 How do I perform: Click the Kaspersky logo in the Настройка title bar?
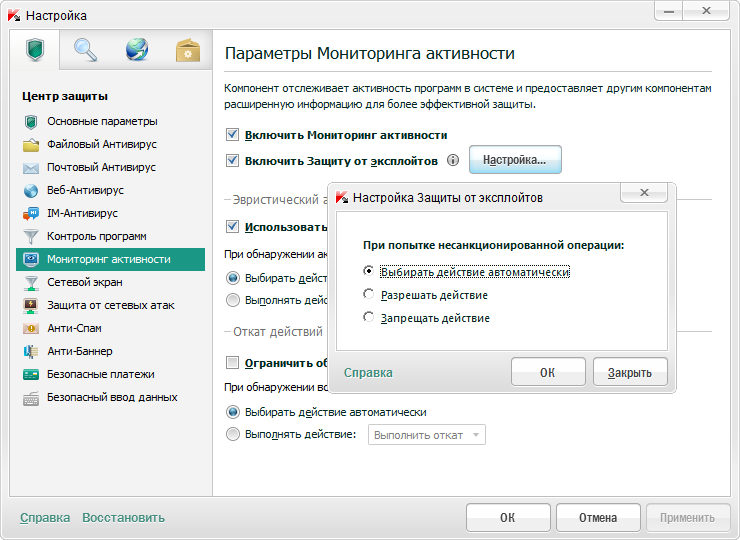14,15
